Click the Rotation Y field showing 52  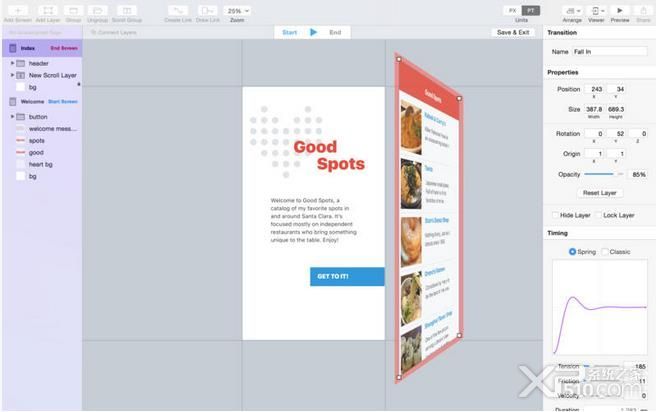[616, 133]
